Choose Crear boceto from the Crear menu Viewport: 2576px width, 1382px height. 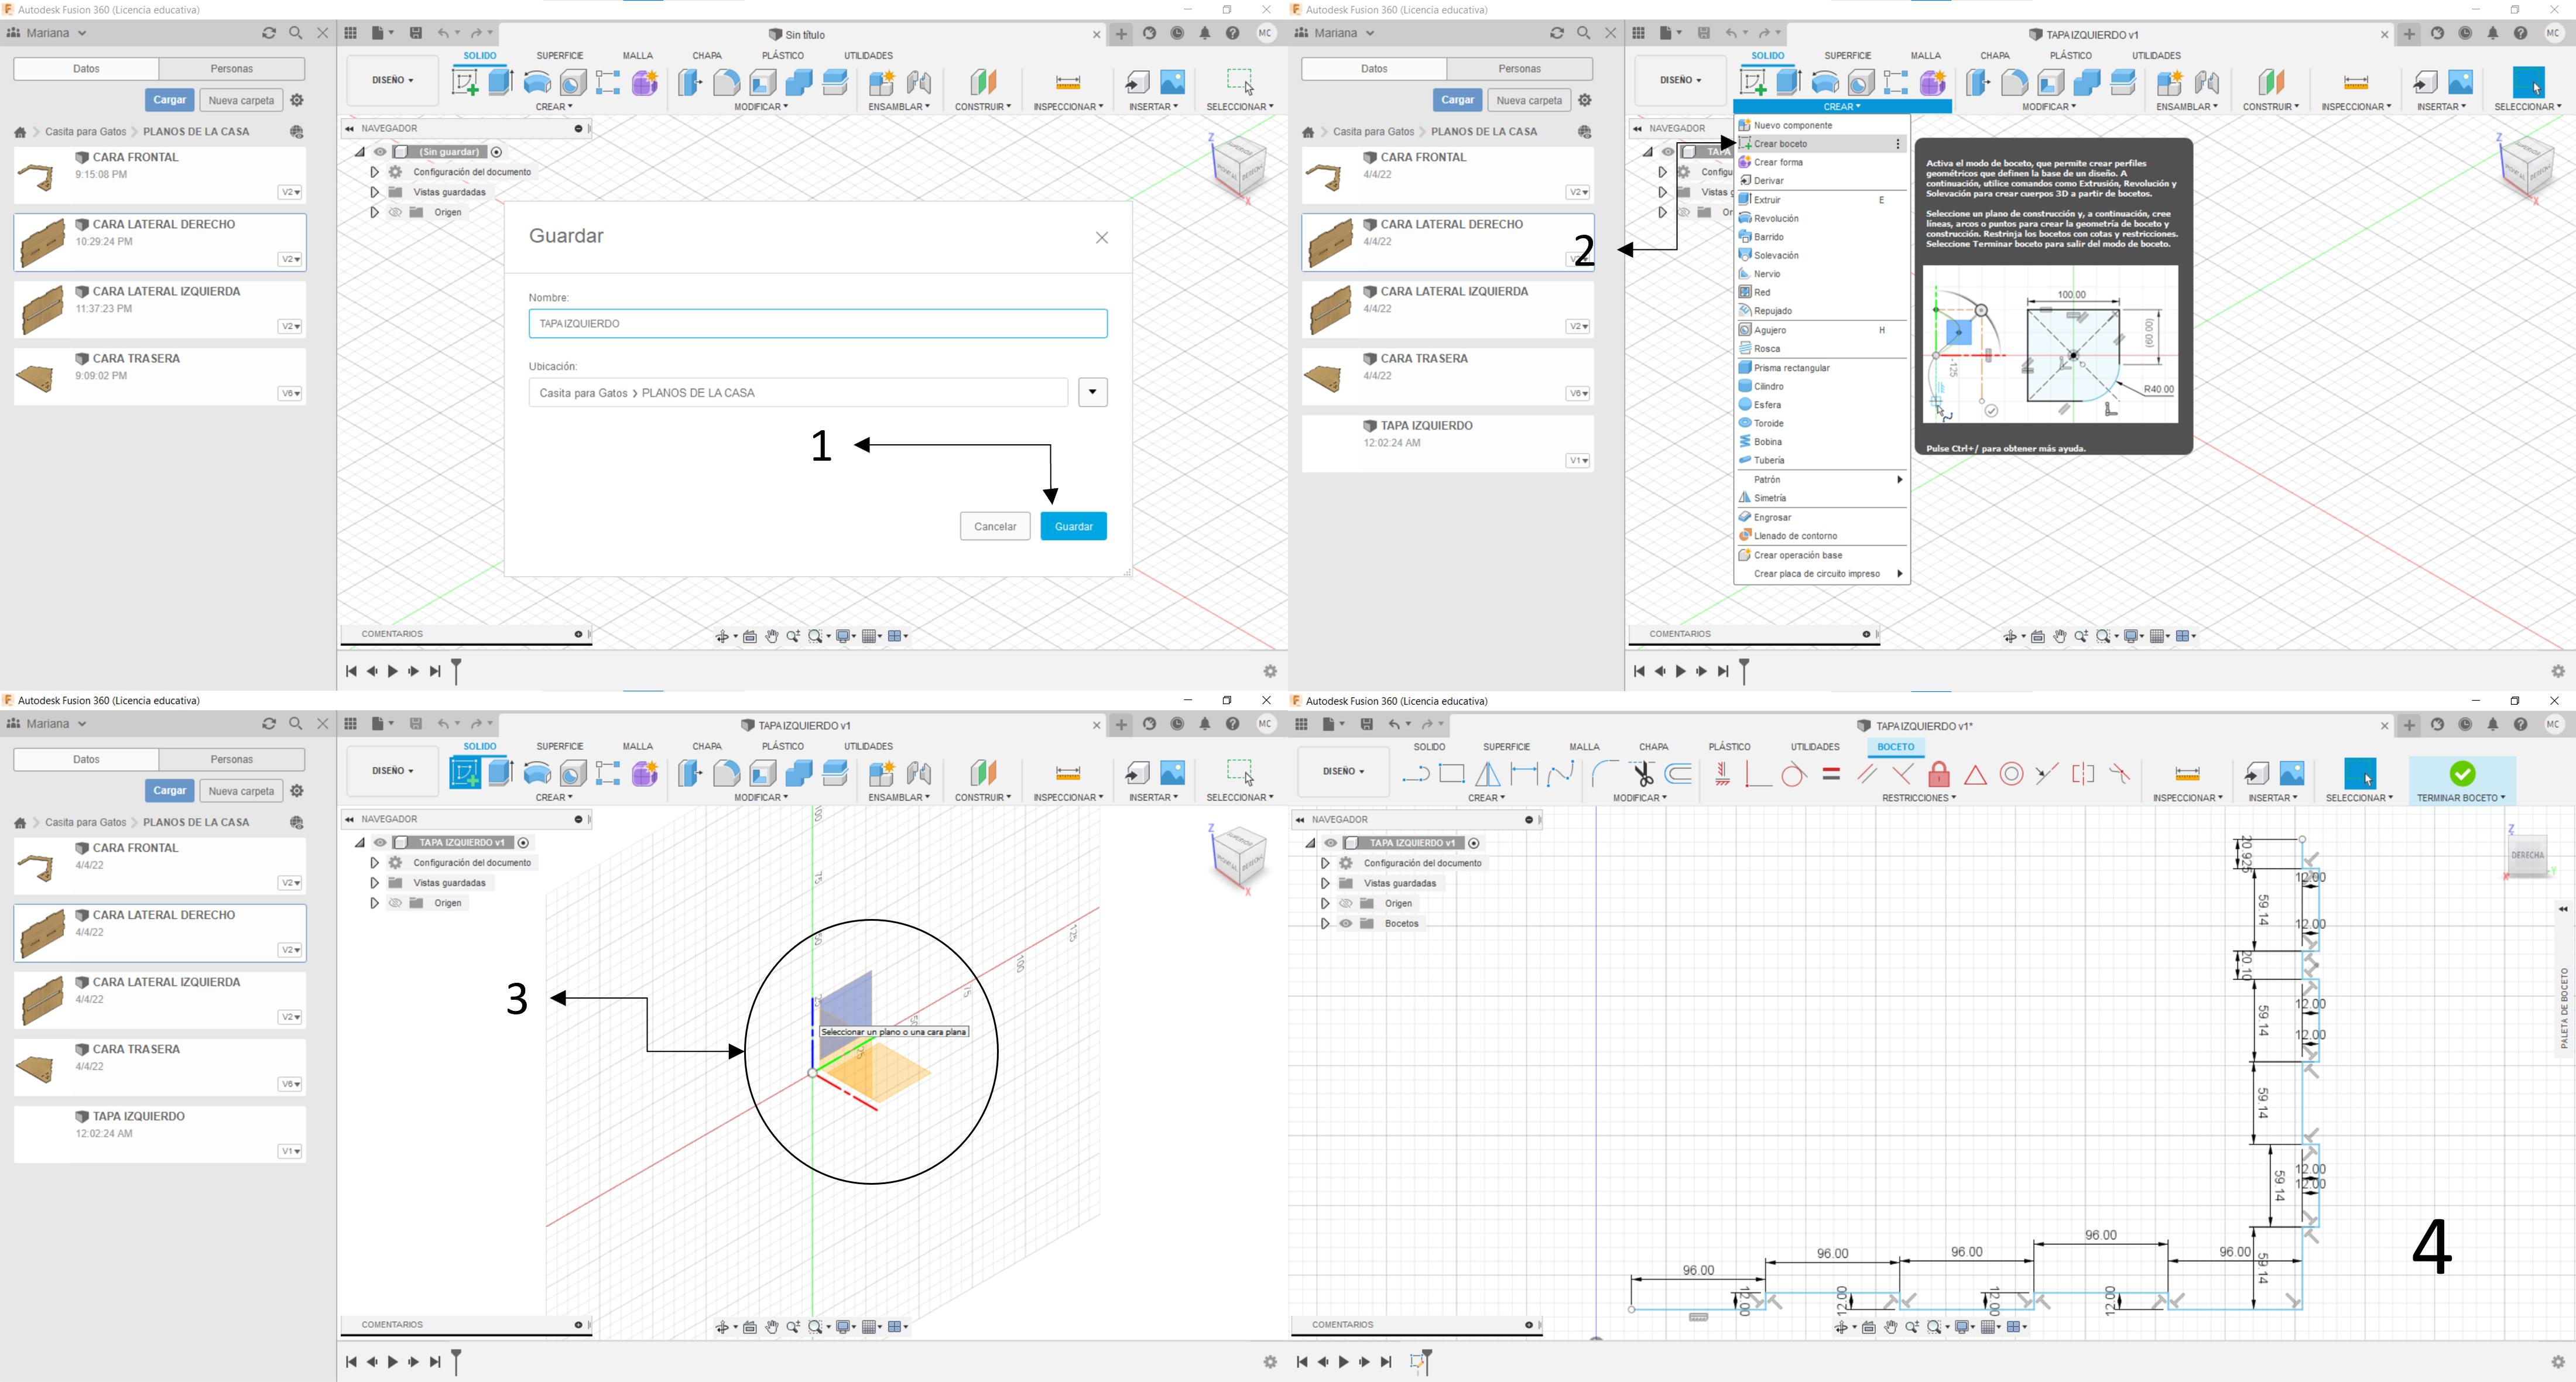1780,144
